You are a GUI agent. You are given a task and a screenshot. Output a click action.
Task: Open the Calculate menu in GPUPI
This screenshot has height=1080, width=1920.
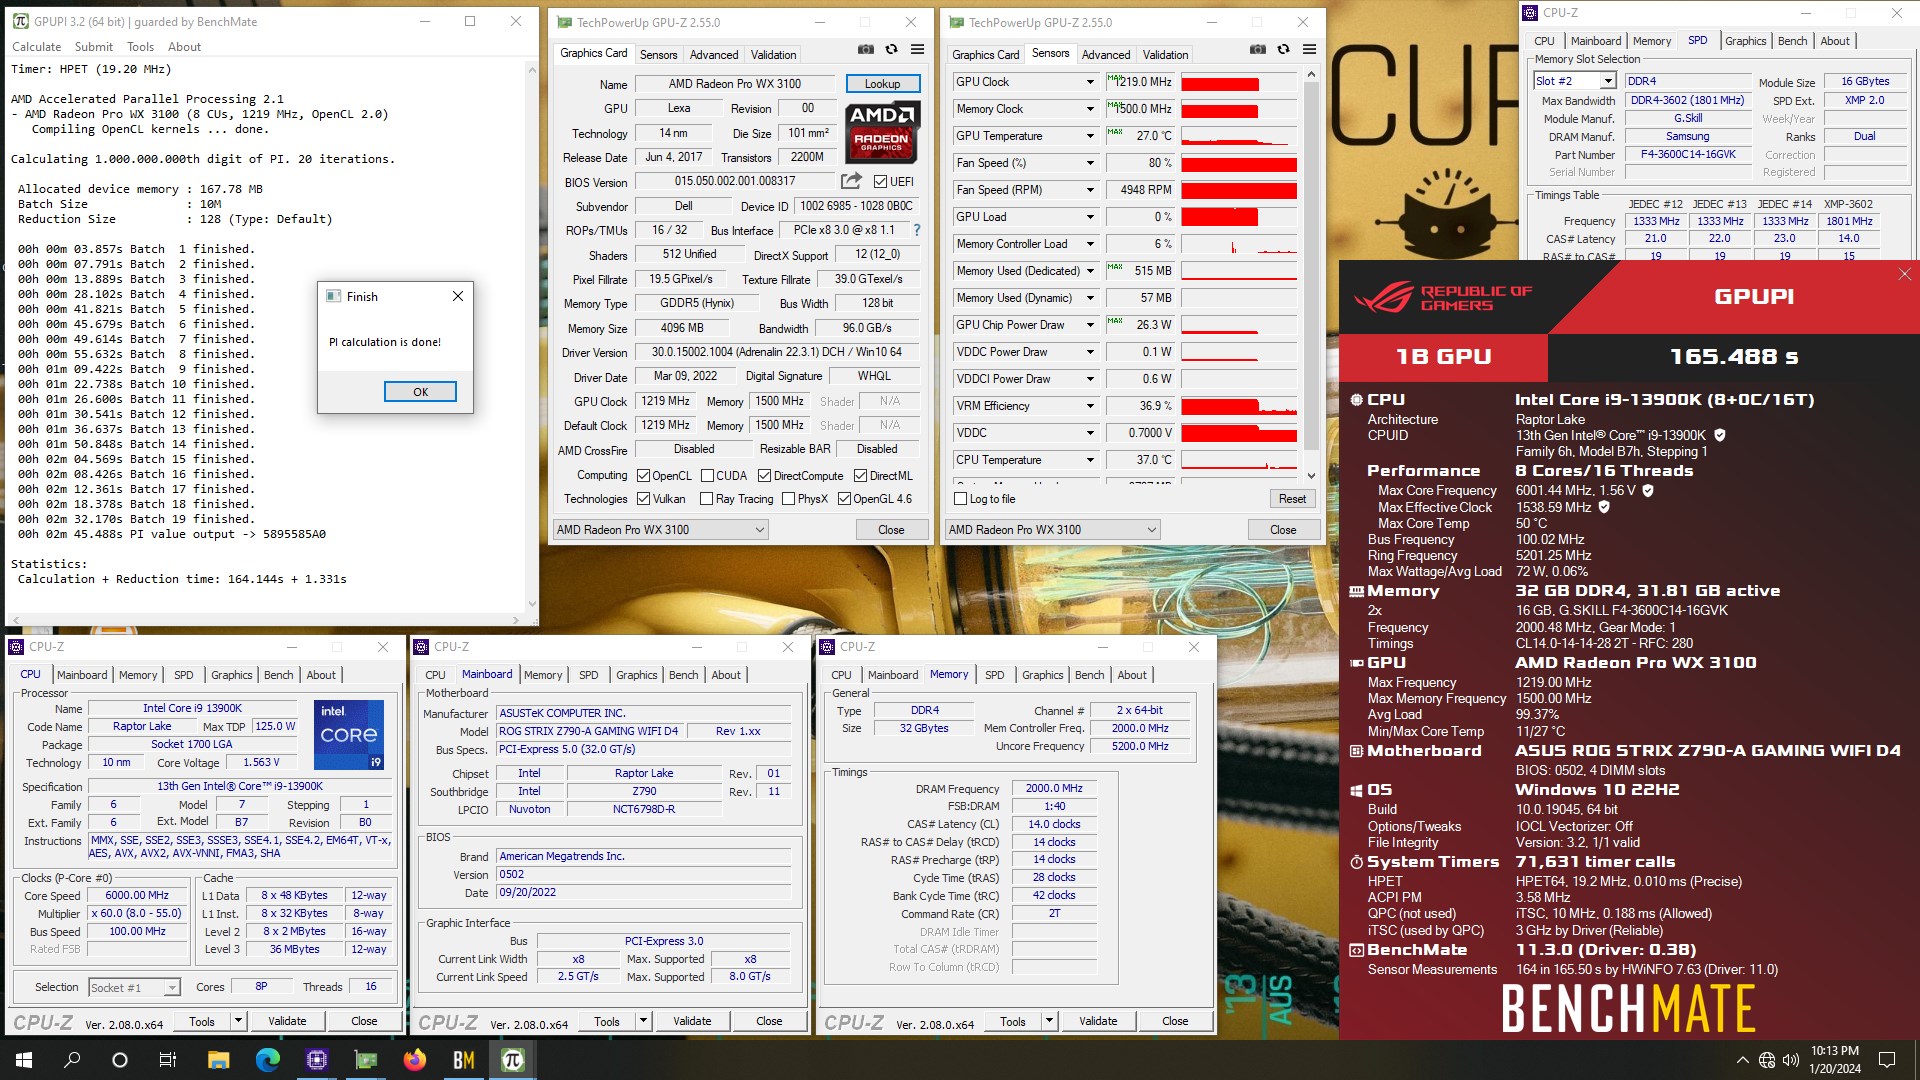[36, 47]
